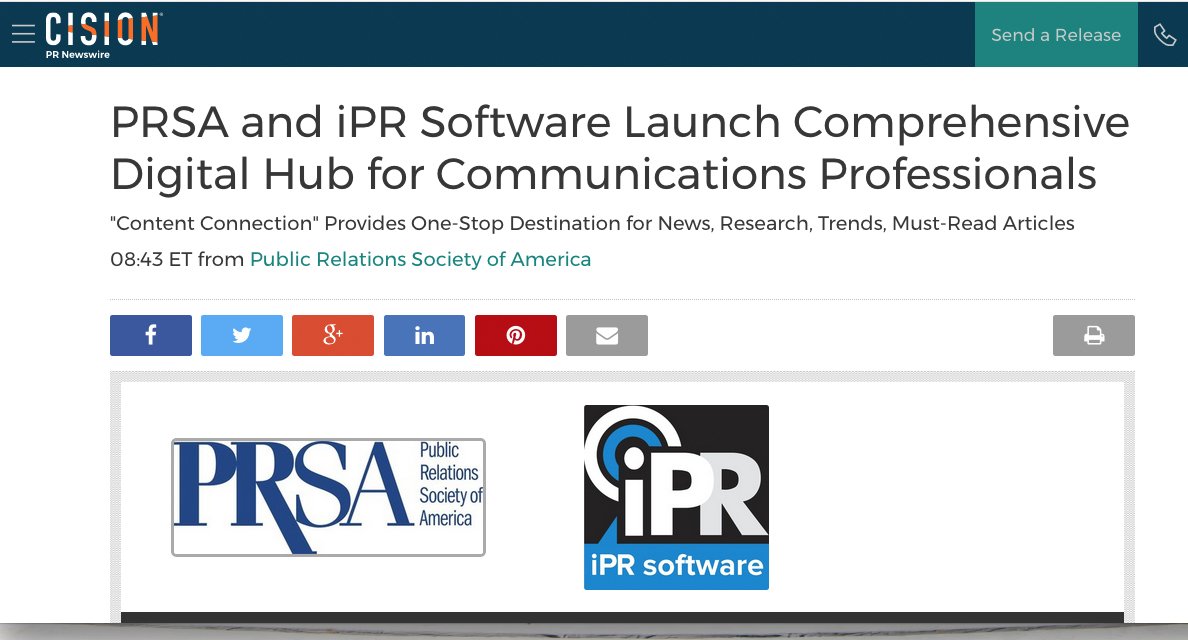
Task: Pin the article on Pinterest
Action: pyautogui.click(x=516, y=336)
